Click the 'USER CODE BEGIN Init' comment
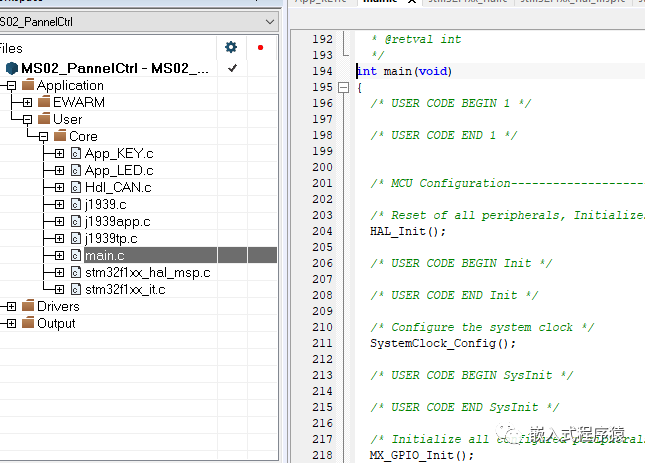 tap(461, 263)
